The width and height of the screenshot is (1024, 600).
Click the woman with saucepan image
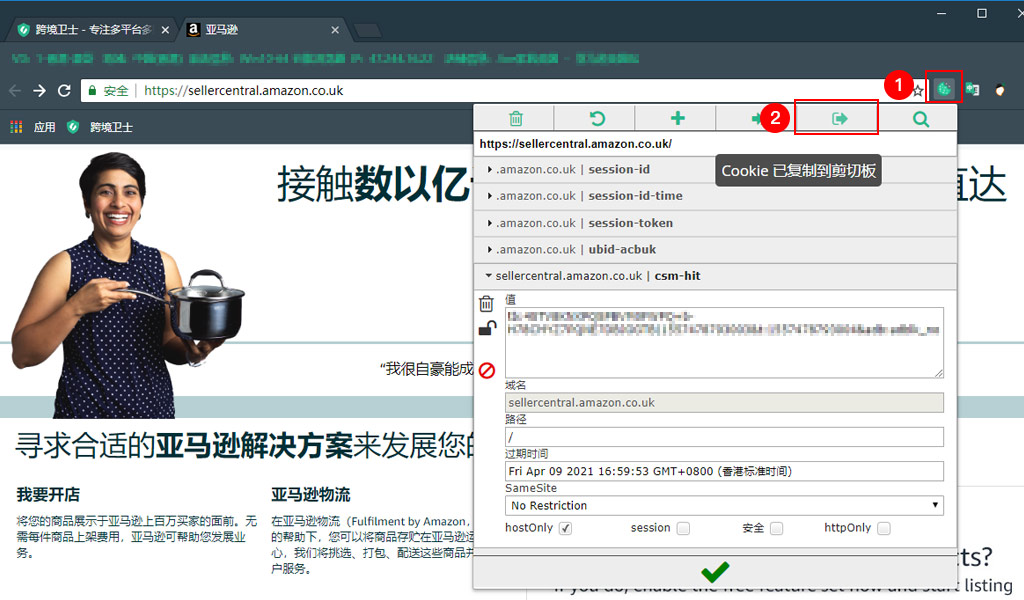(127, 285)
